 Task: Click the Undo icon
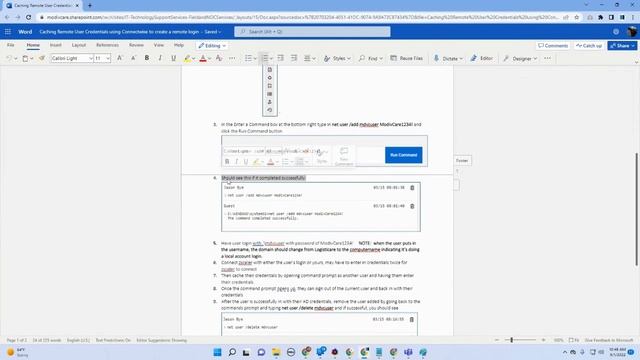[x=9, y=58]
